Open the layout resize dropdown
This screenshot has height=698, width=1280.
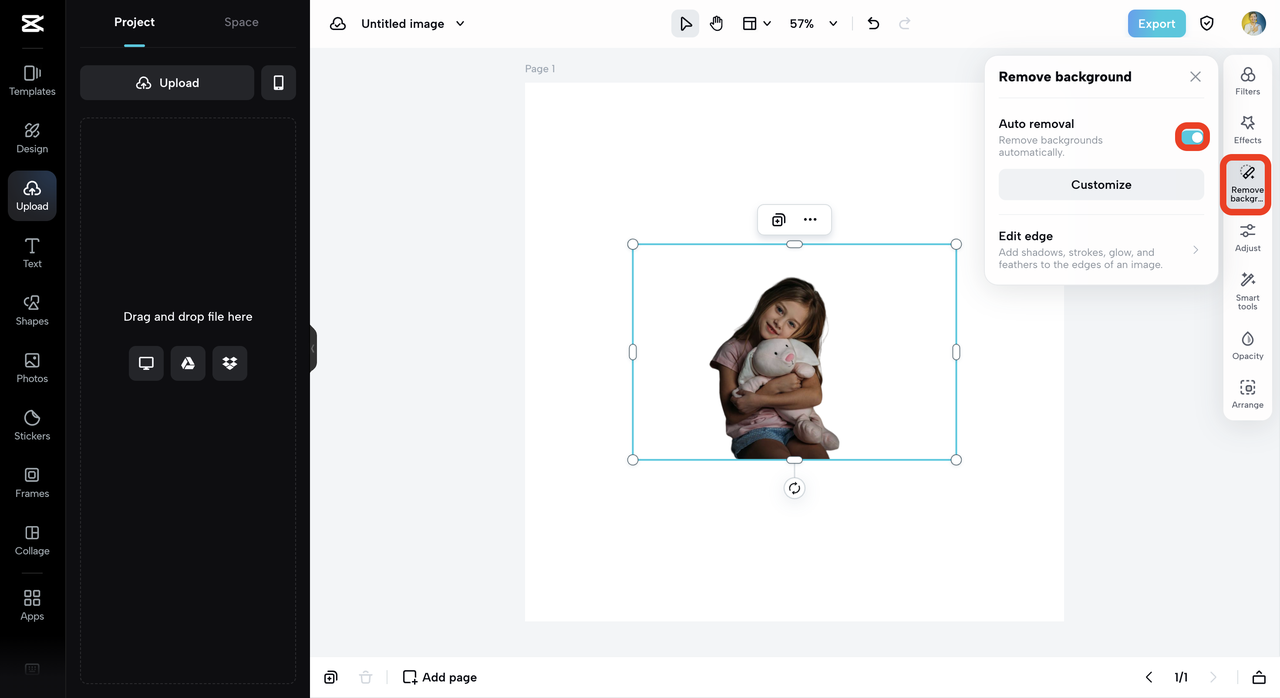756,23
